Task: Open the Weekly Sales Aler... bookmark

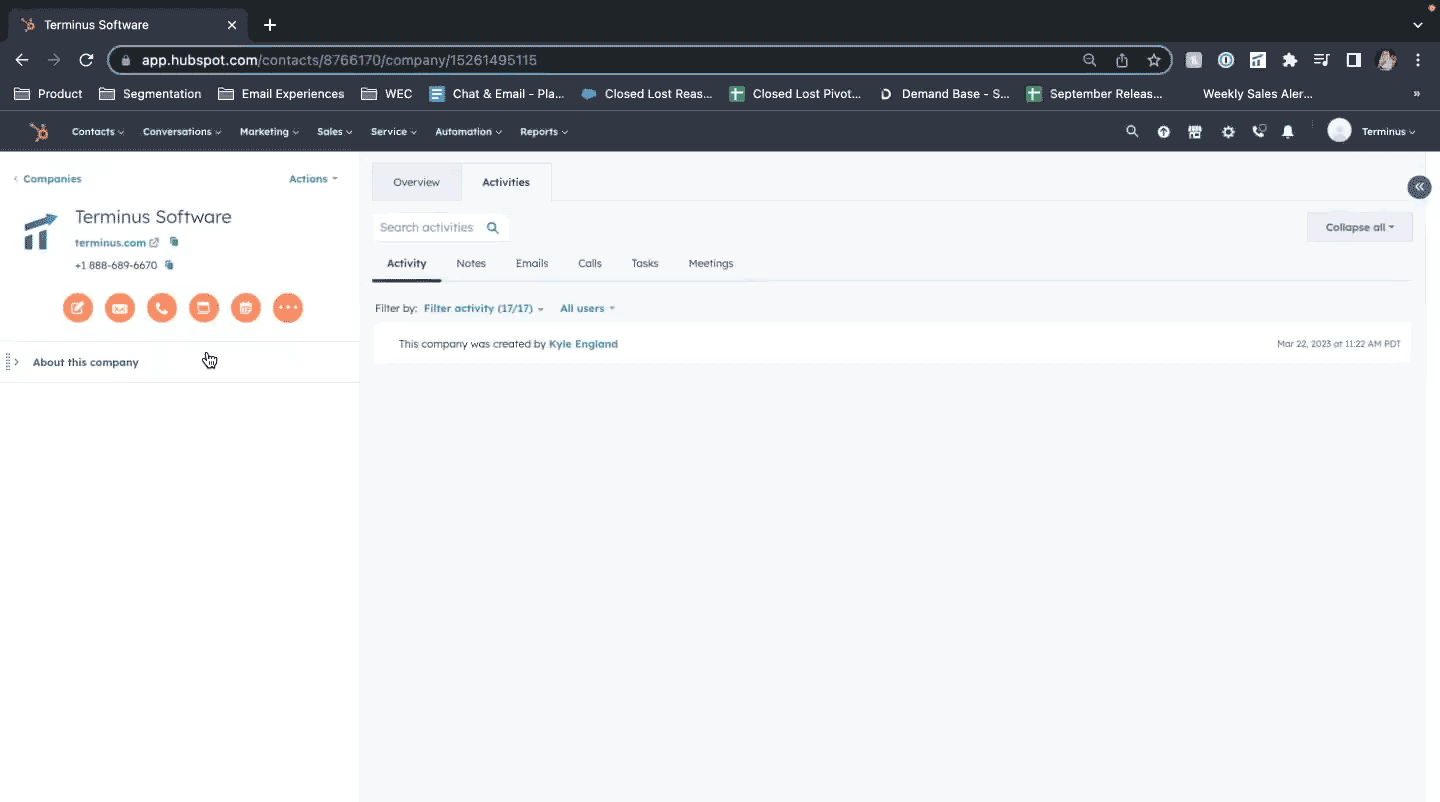Action: pos(1257,94)
